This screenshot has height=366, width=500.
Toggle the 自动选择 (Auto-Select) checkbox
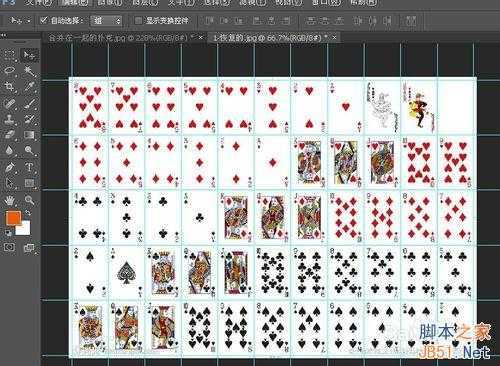(44, 21)
